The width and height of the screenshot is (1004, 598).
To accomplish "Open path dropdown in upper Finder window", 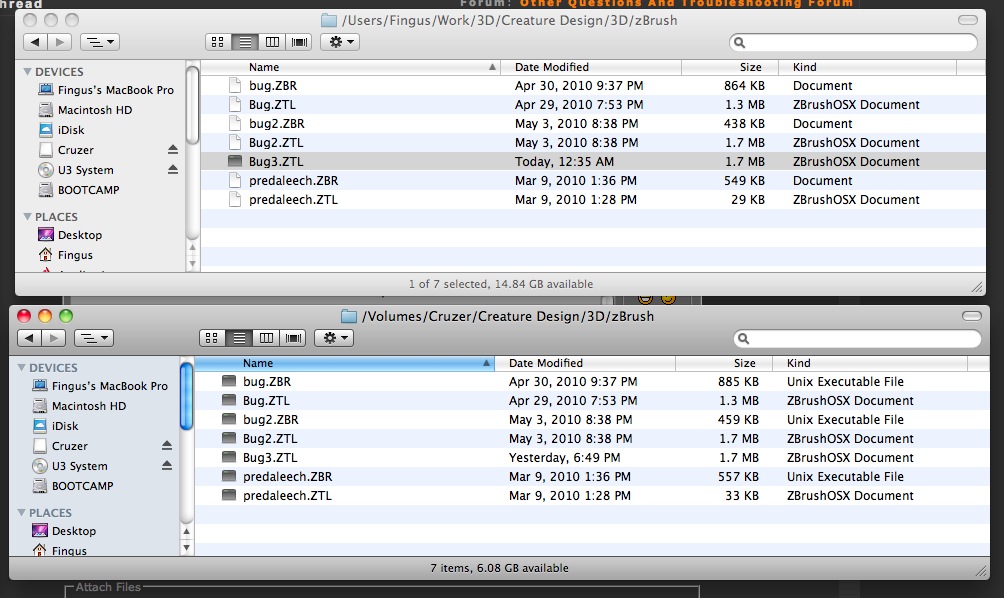I will click(100, 42).
